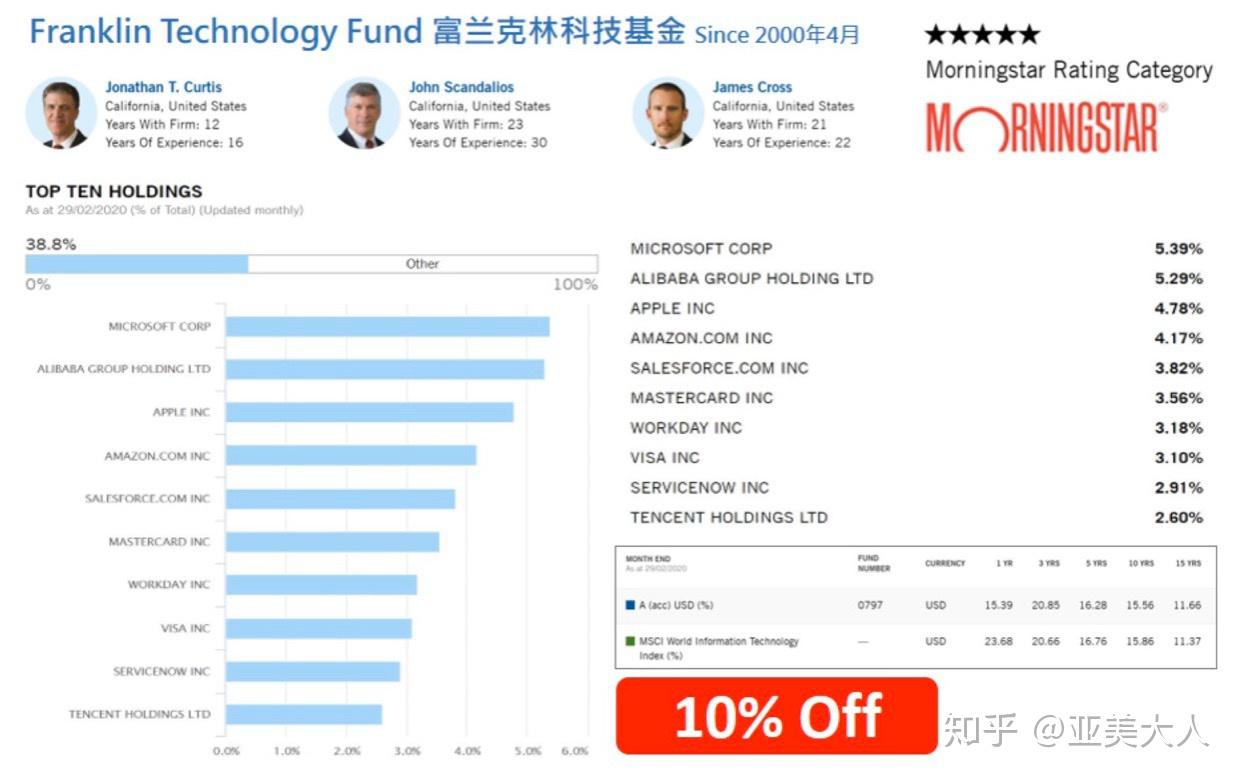Screen dimensions: 1241x780
Task: Click the TOP TEN HOLDINGS heading
Action: click(x=113, y=191)
